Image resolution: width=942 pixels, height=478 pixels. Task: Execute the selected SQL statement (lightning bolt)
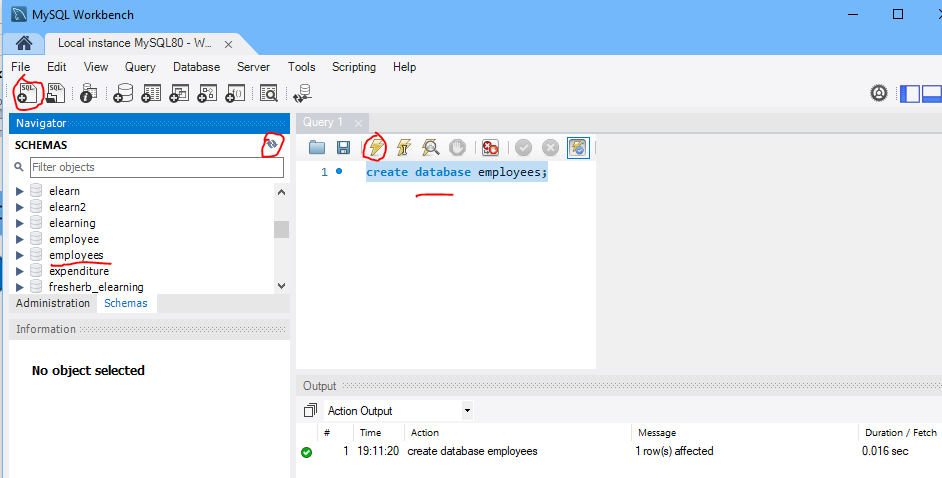click(x=377, y=147)
